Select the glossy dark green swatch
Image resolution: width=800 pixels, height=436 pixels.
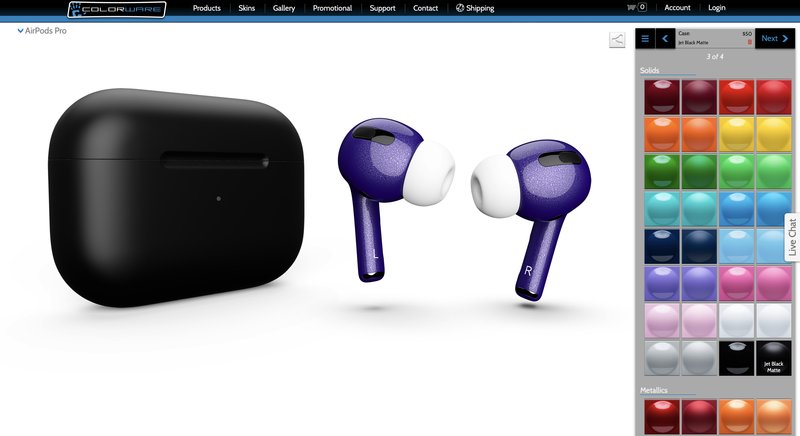point(662,172)
